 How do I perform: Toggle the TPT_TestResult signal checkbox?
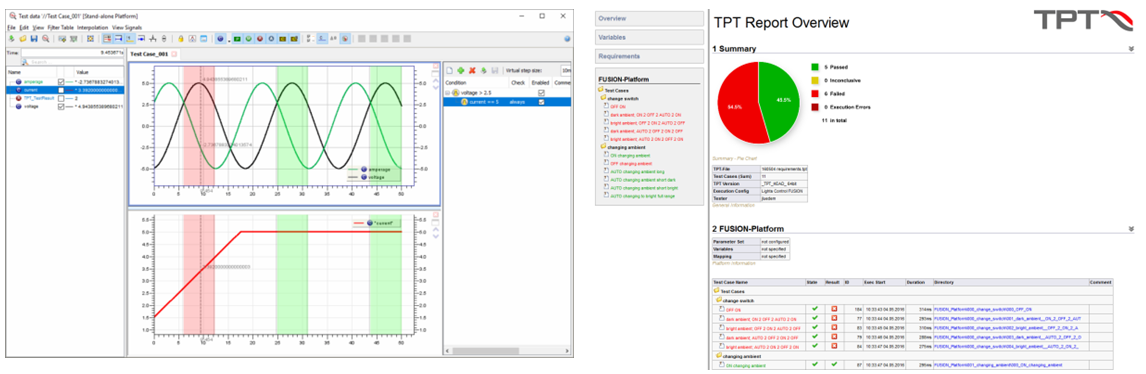[x=61, y=99]
